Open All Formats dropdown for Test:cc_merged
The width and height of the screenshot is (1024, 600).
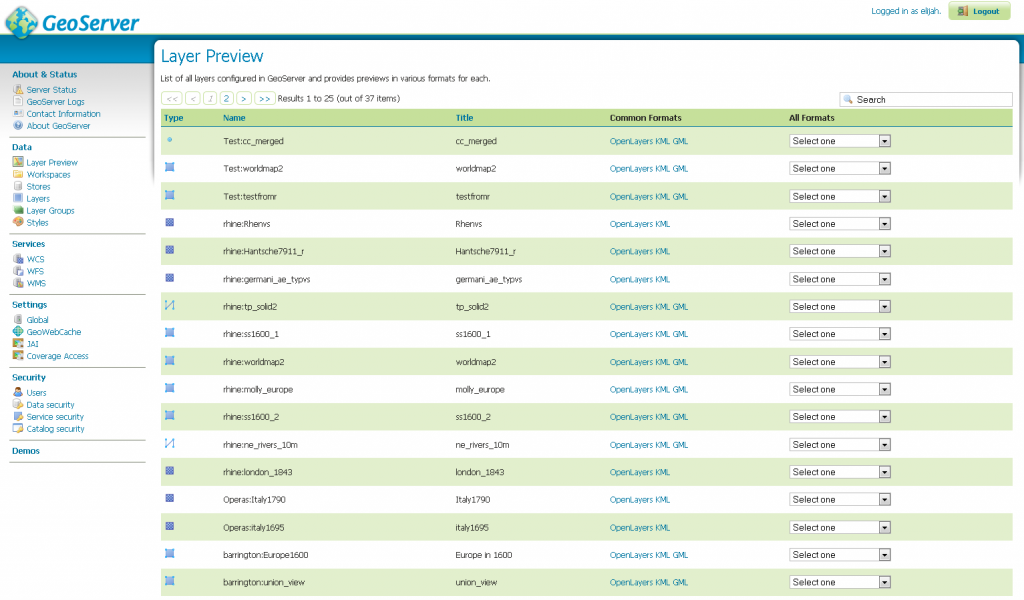pyautogui.click(x=840, y=141)
